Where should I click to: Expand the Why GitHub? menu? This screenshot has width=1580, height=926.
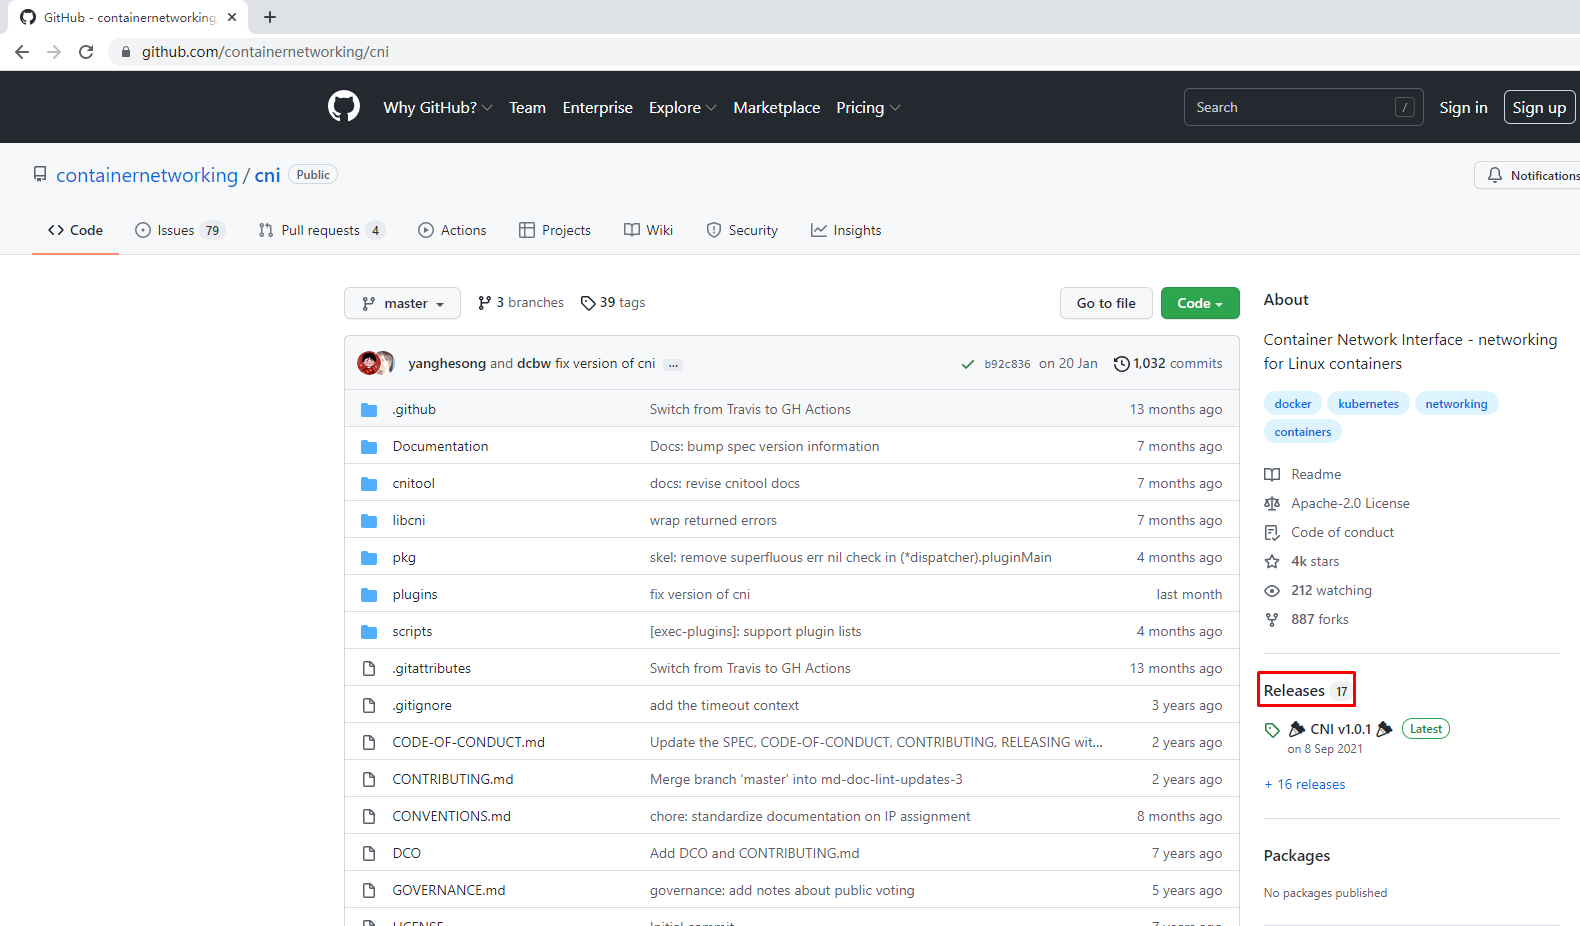tap(437, 108)
